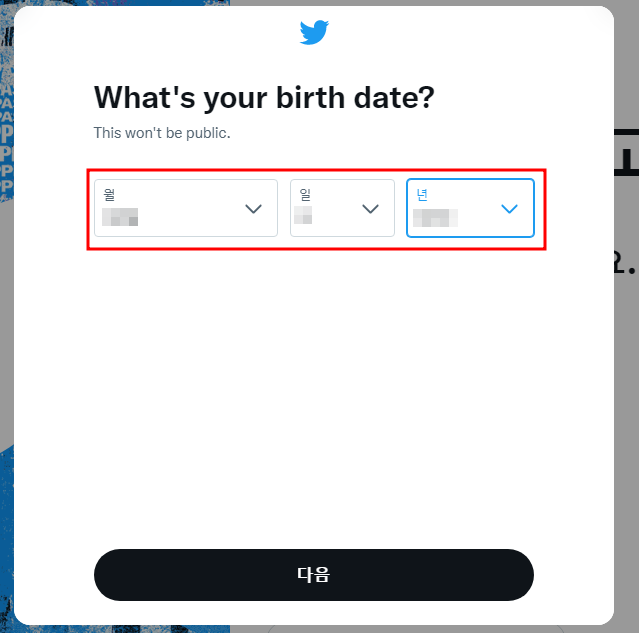Viewport: 639px width, 633px height.
Task: Open the 일 (day) dropdown
Action: (342, 208)
